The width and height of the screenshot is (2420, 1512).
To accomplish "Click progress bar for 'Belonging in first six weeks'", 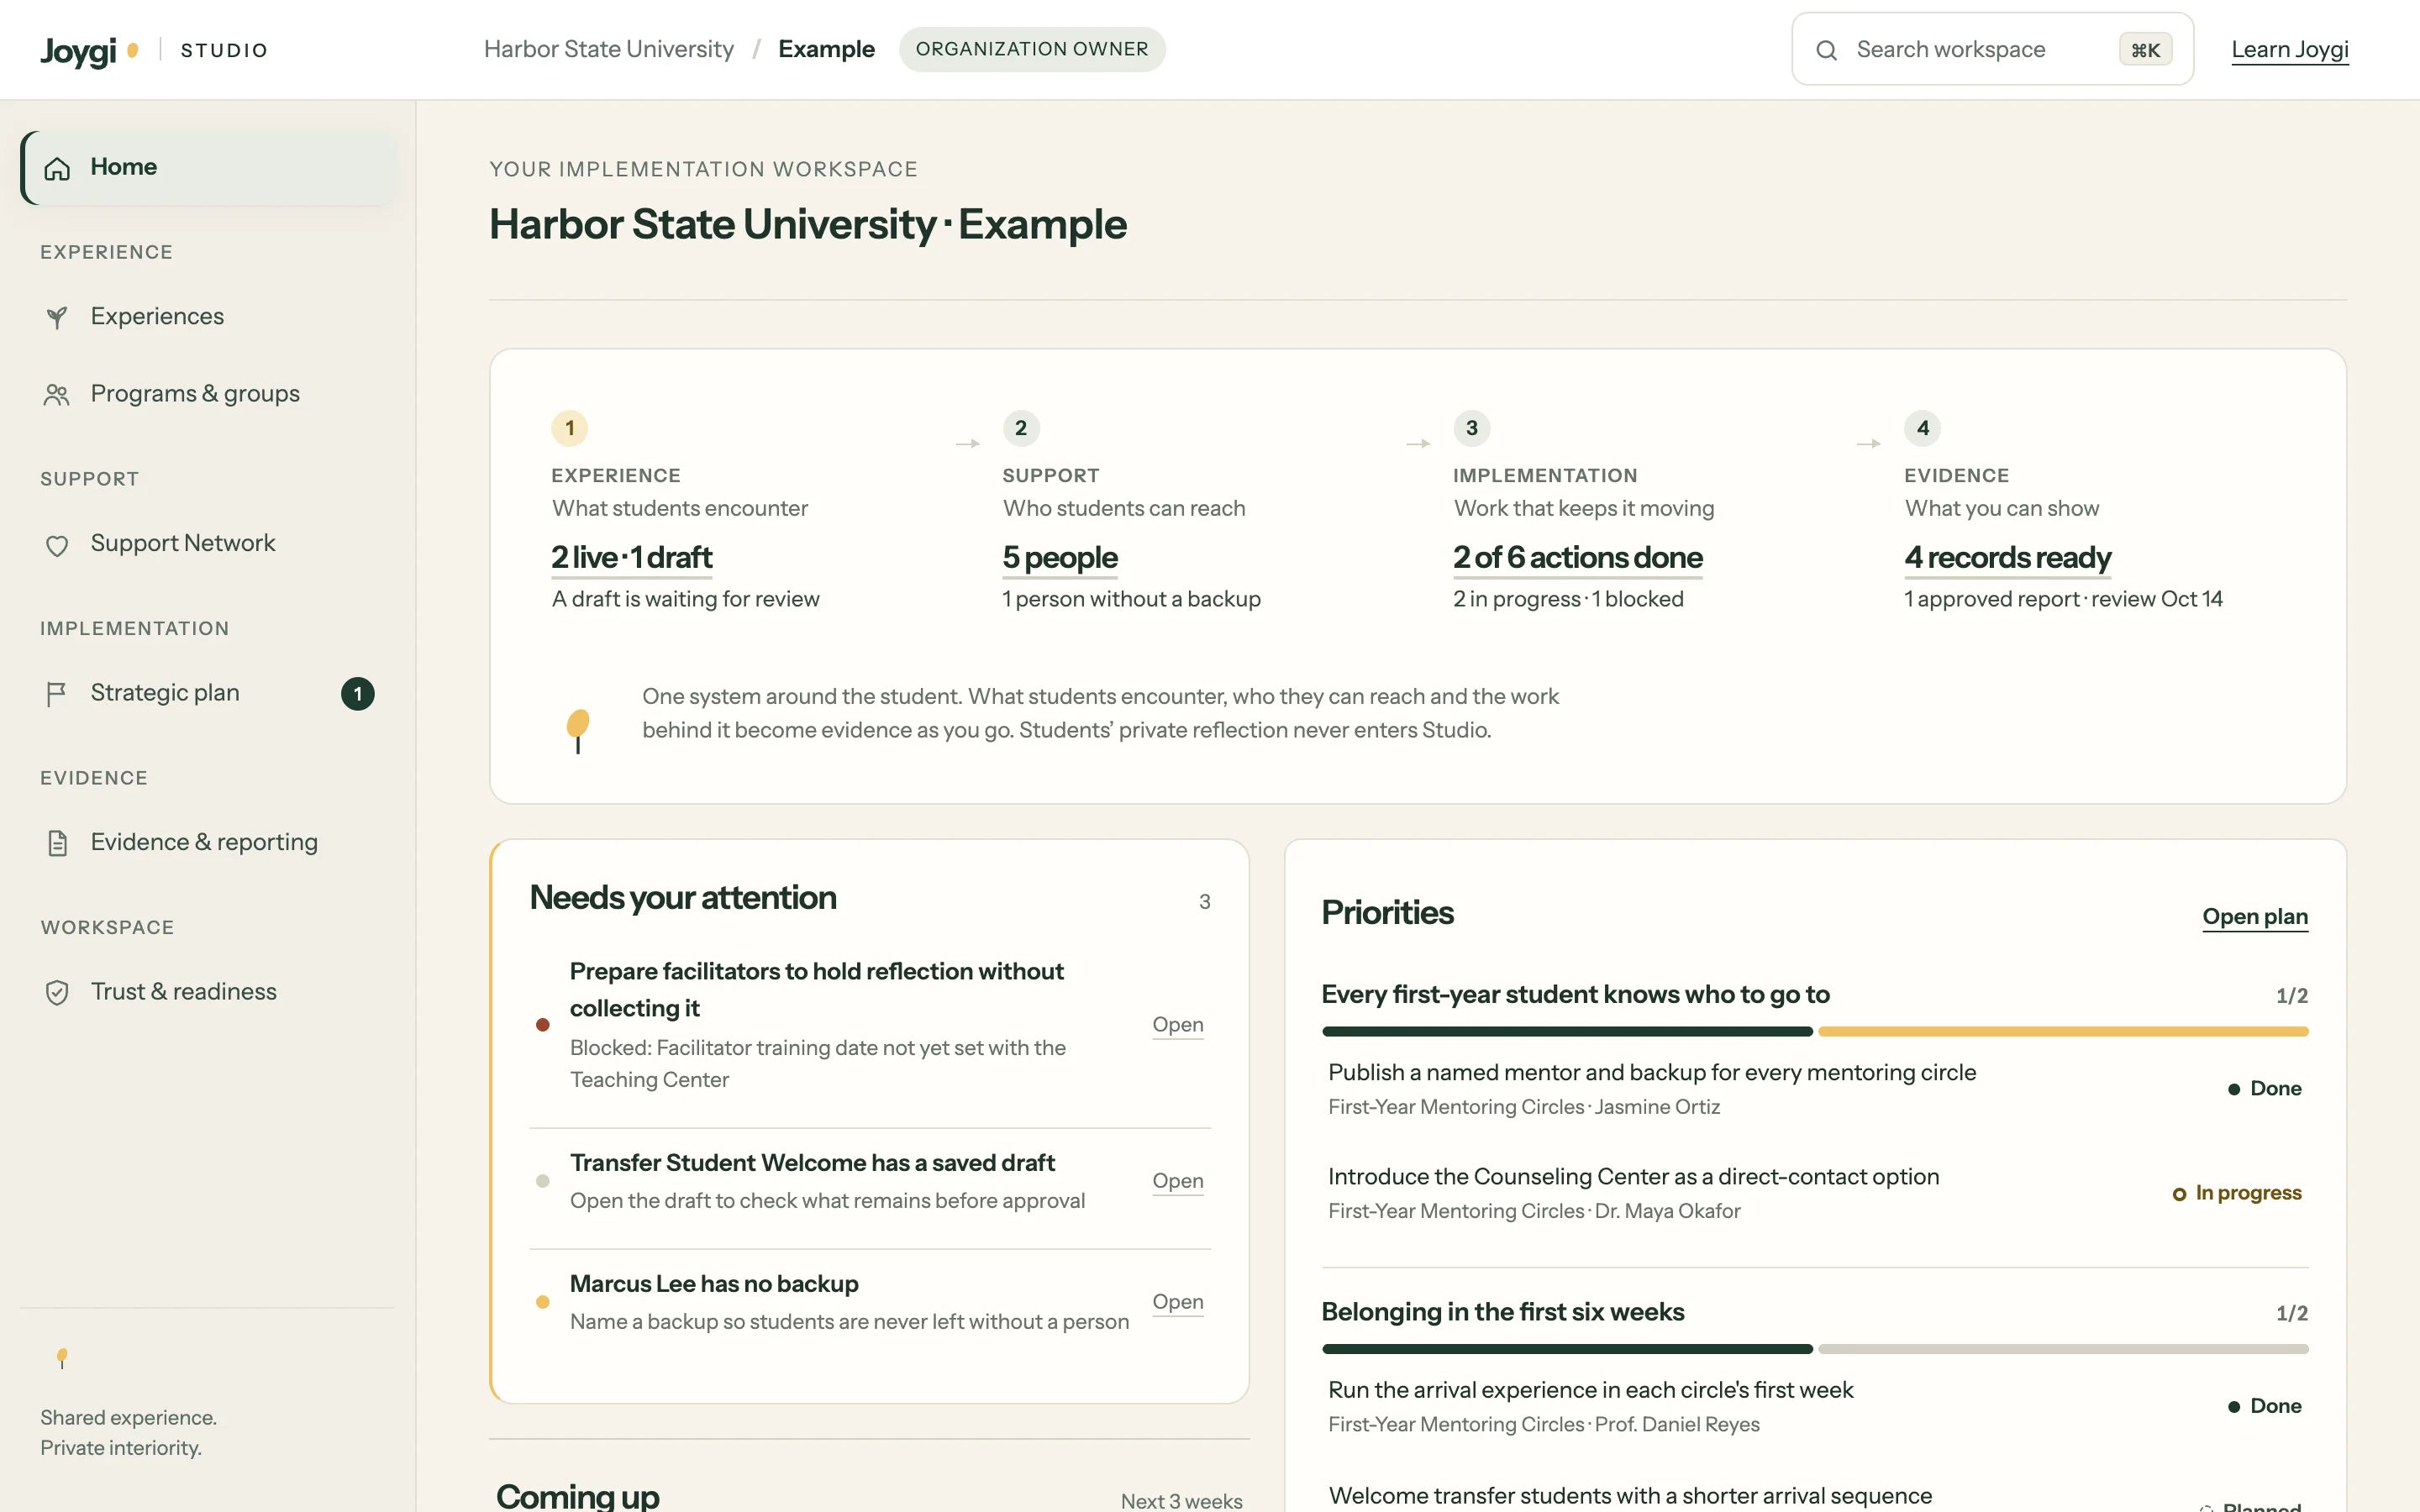I will (1815, 1349).
